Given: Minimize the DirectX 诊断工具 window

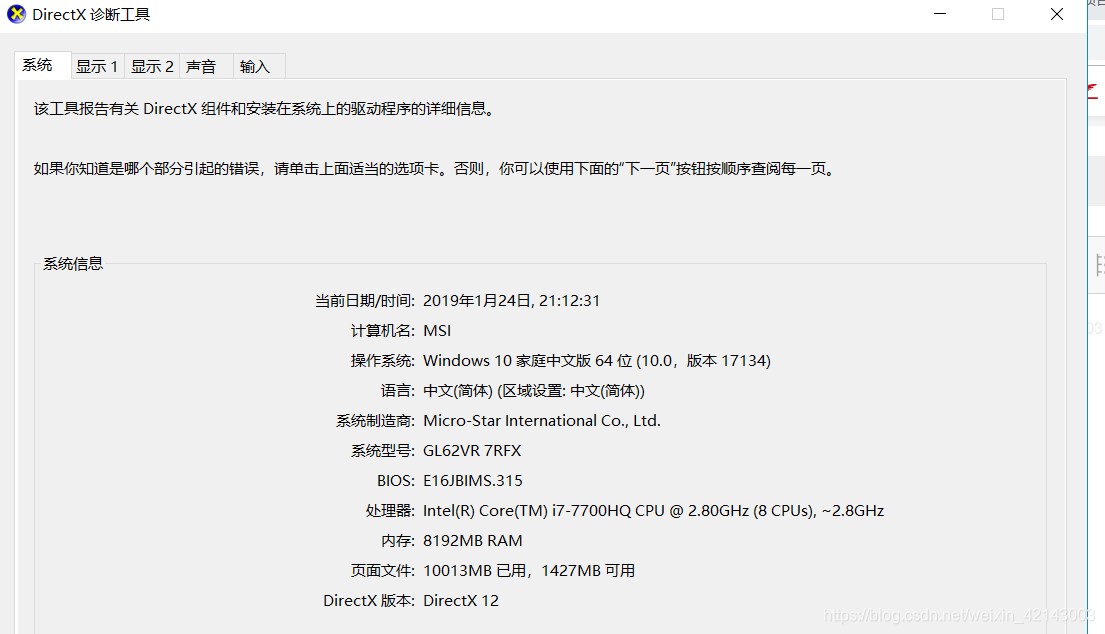Looking at the screenshot, I should (x=940, y=14).
